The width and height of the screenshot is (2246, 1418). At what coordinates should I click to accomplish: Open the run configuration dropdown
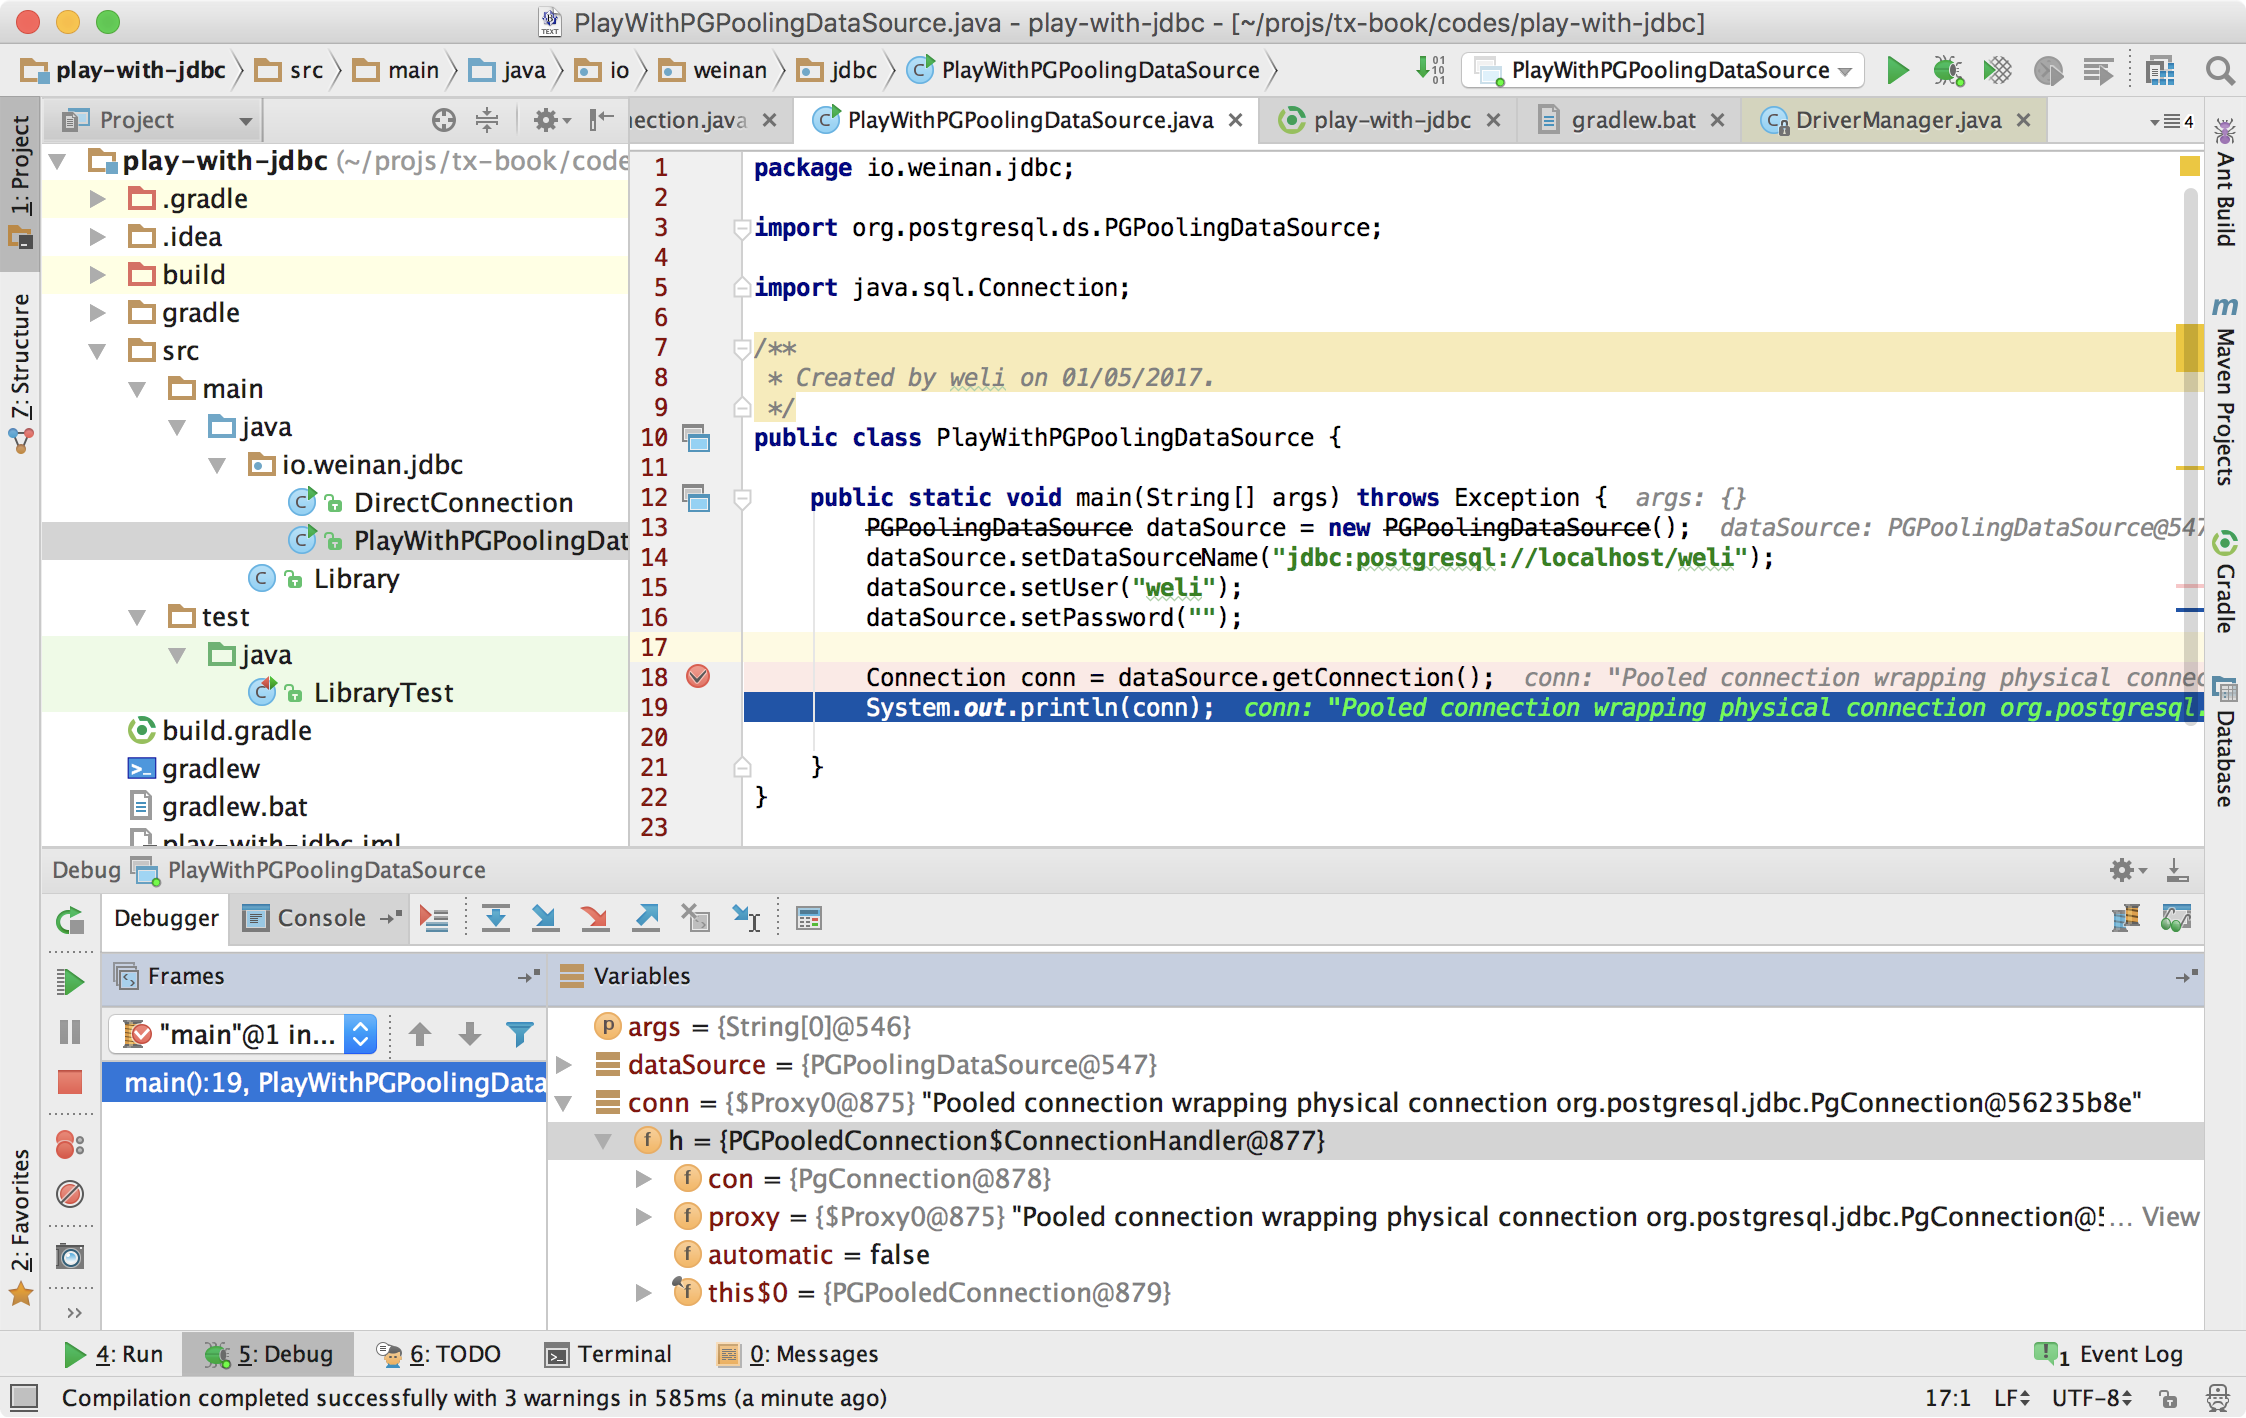click(1663, 70)
